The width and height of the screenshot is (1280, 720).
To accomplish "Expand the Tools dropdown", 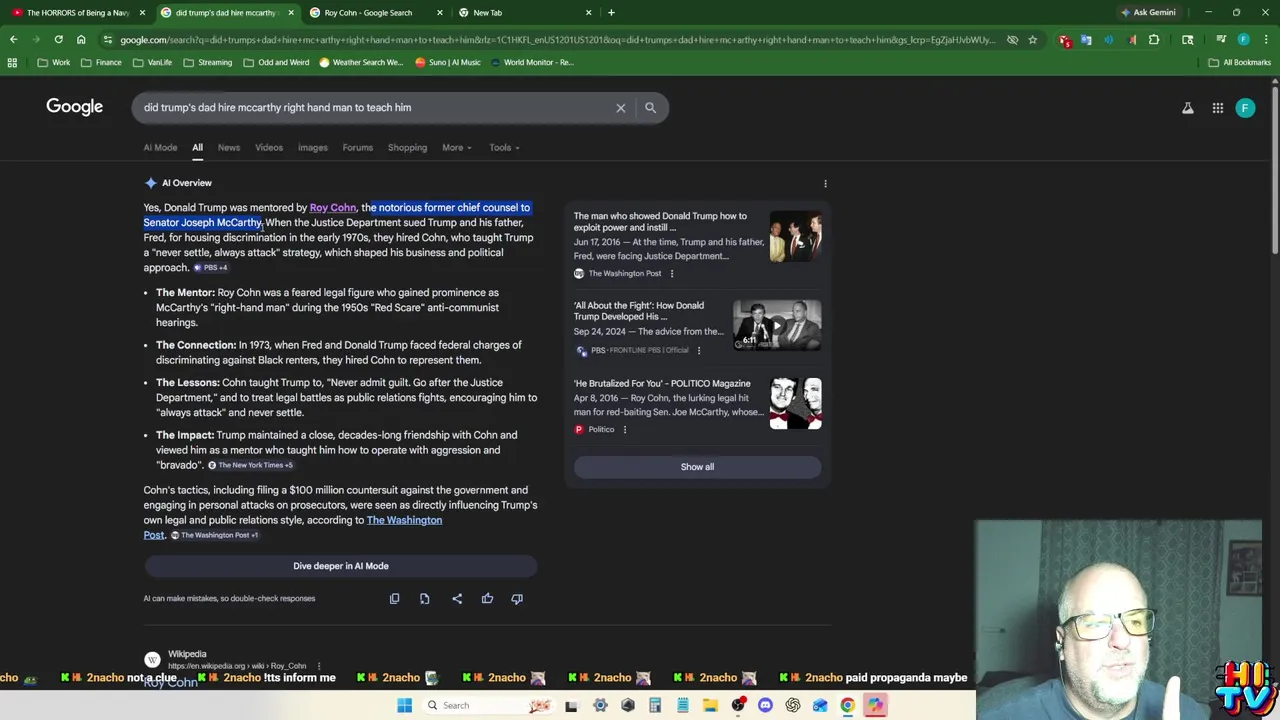I will 504,147.
